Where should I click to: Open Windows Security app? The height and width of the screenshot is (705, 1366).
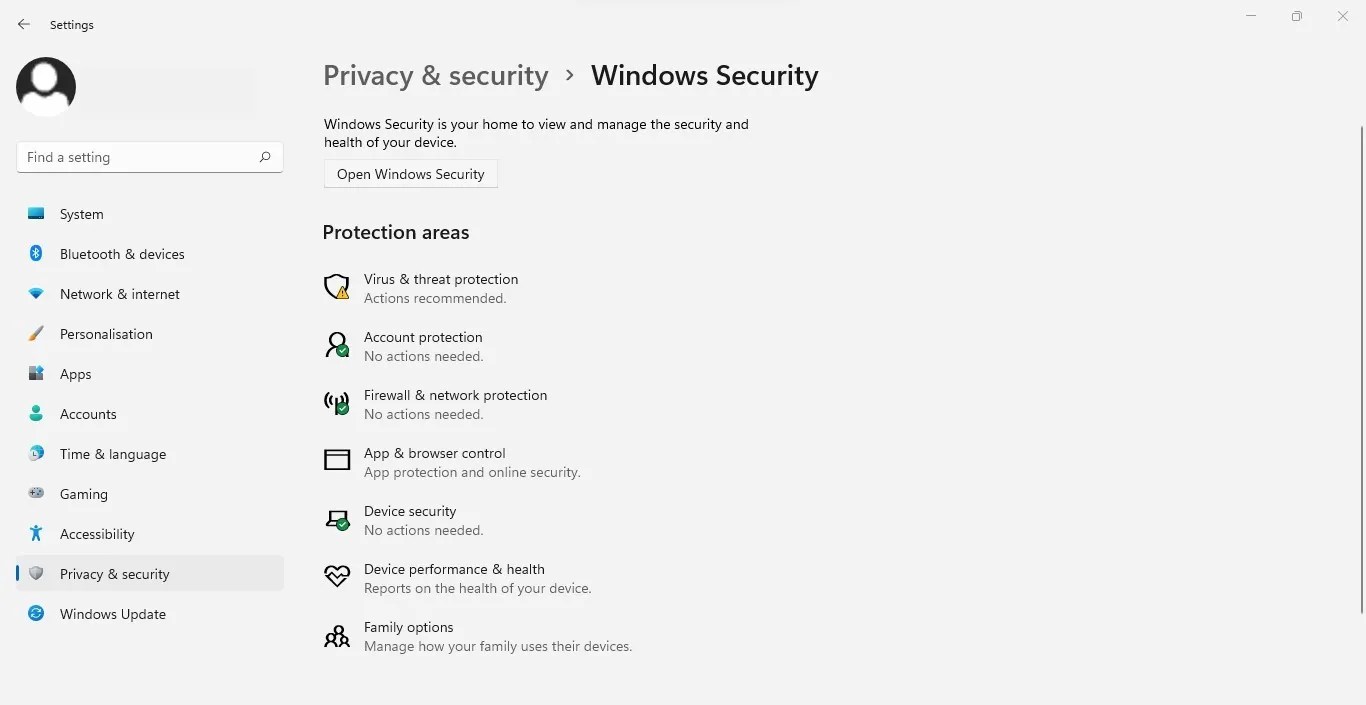(x=410, y=174)
